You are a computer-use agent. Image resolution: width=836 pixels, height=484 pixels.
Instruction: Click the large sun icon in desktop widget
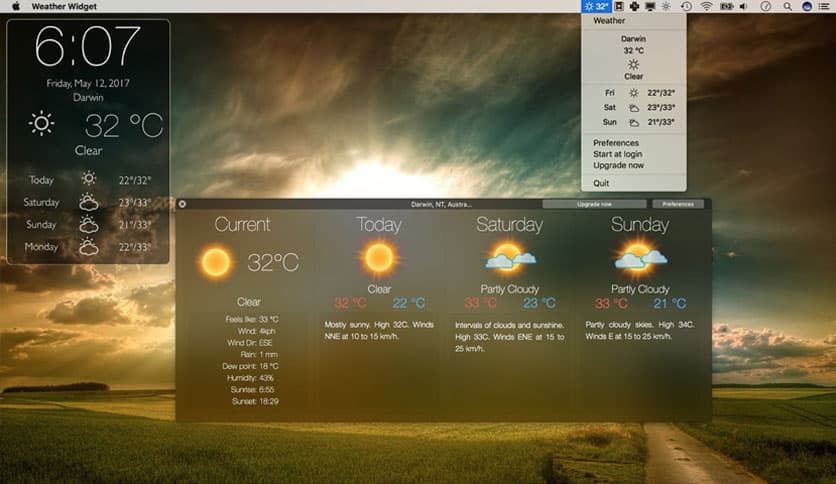click(41, 124)
